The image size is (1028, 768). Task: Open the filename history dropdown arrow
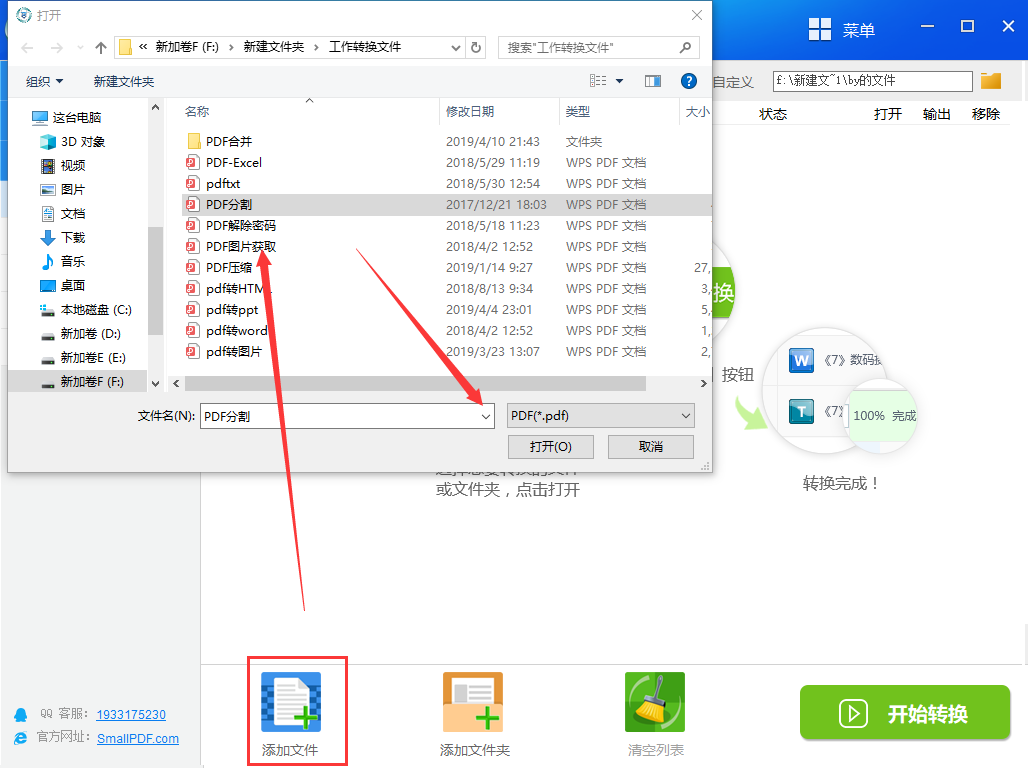486,416
